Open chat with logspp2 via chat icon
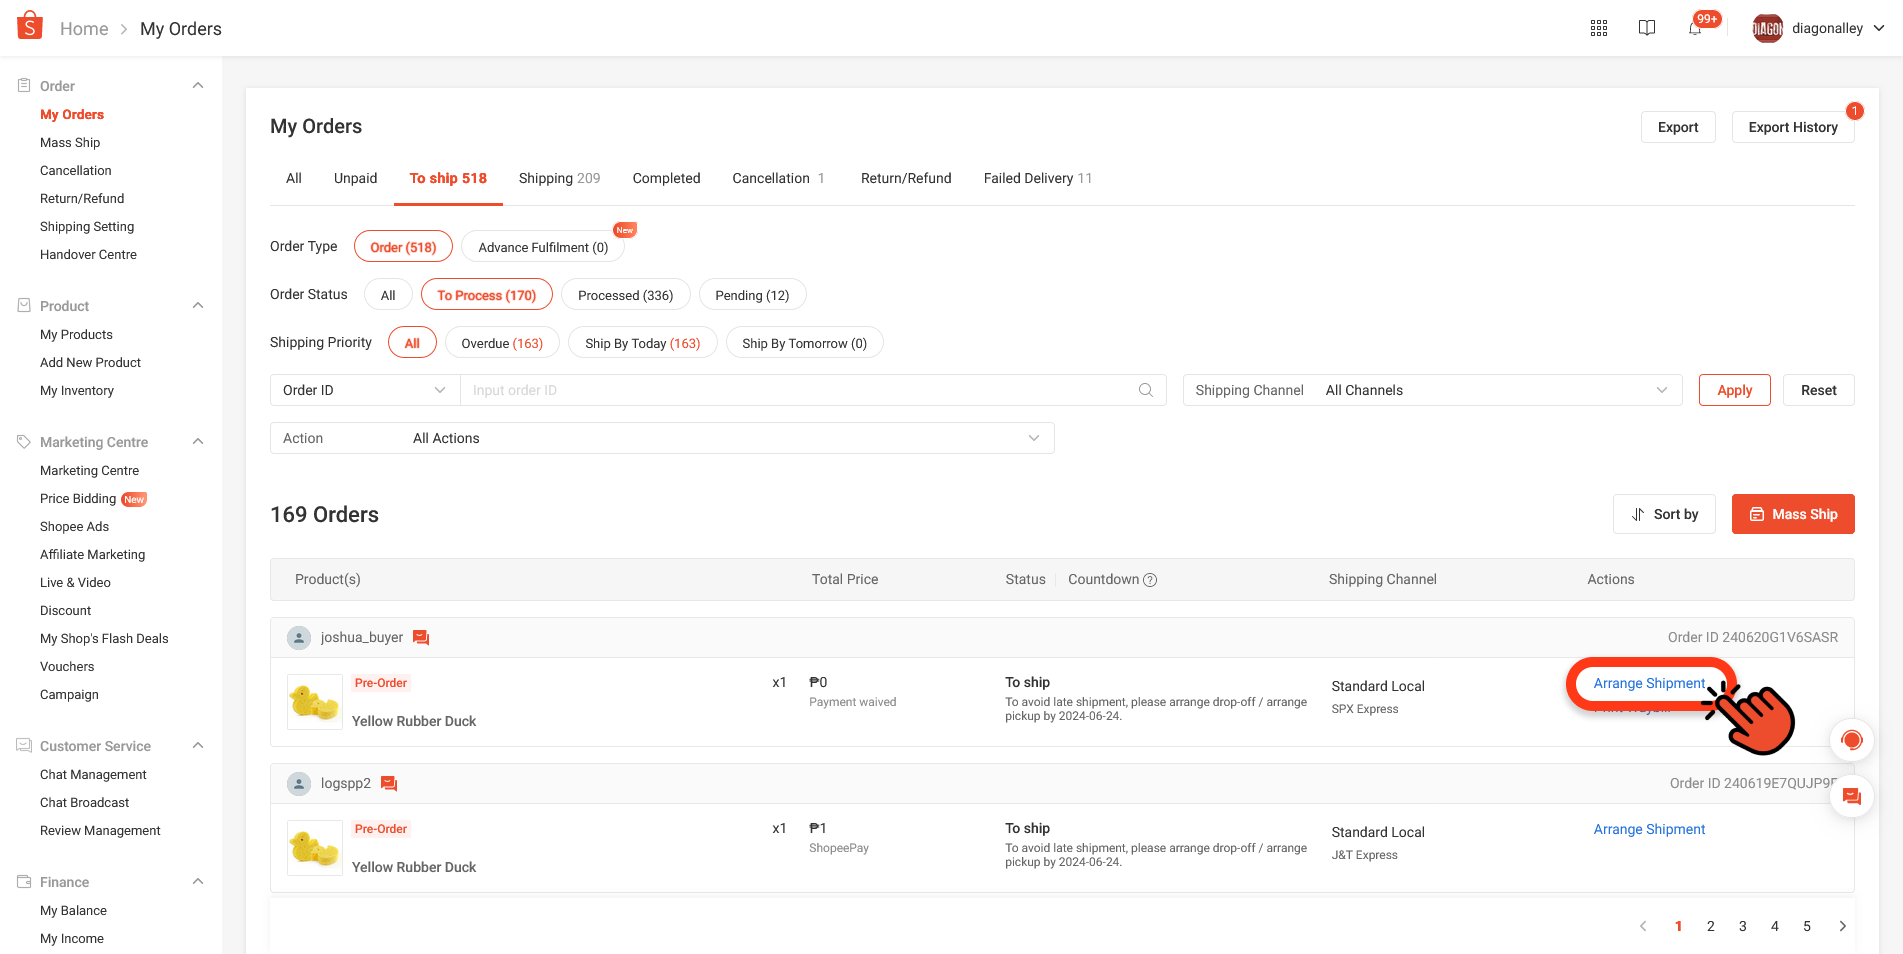The image size is (1903, 954). click(x=389, y=783)
